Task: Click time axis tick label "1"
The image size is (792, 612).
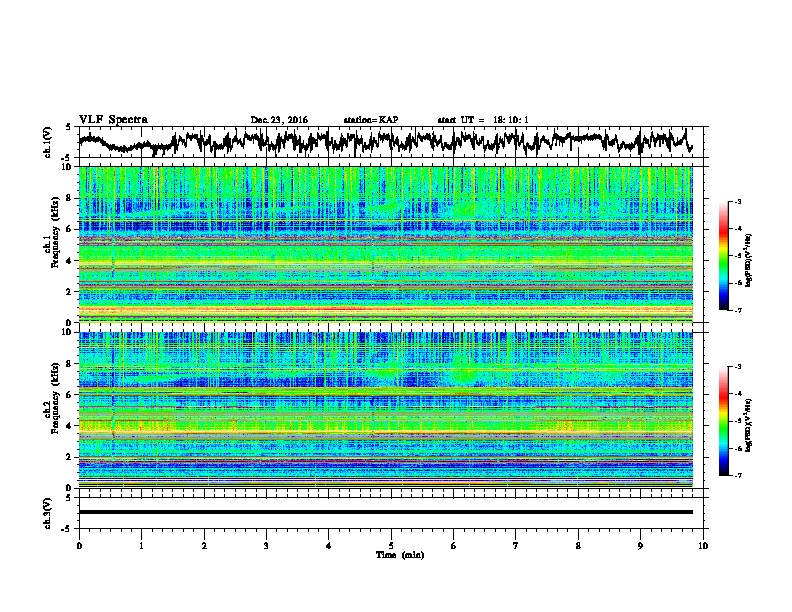Action: [x=141, y=546]
